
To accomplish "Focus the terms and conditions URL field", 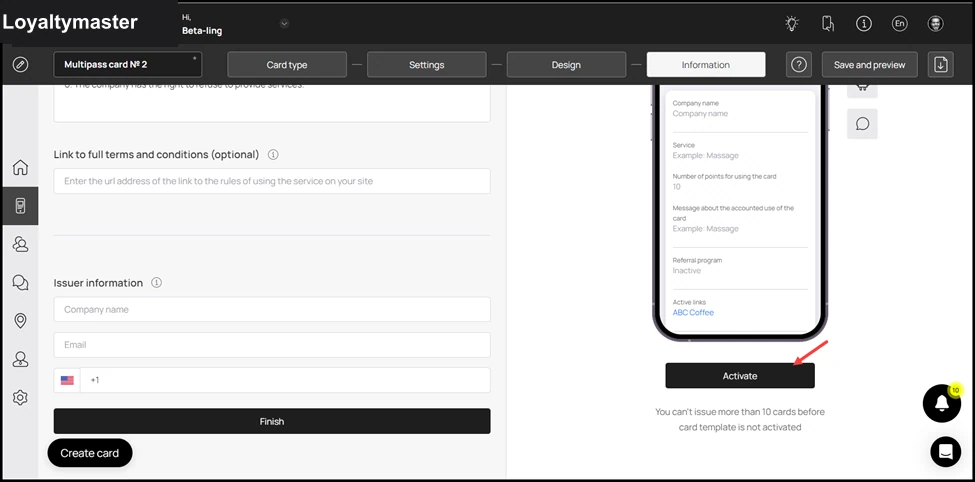I will point(272,181).
